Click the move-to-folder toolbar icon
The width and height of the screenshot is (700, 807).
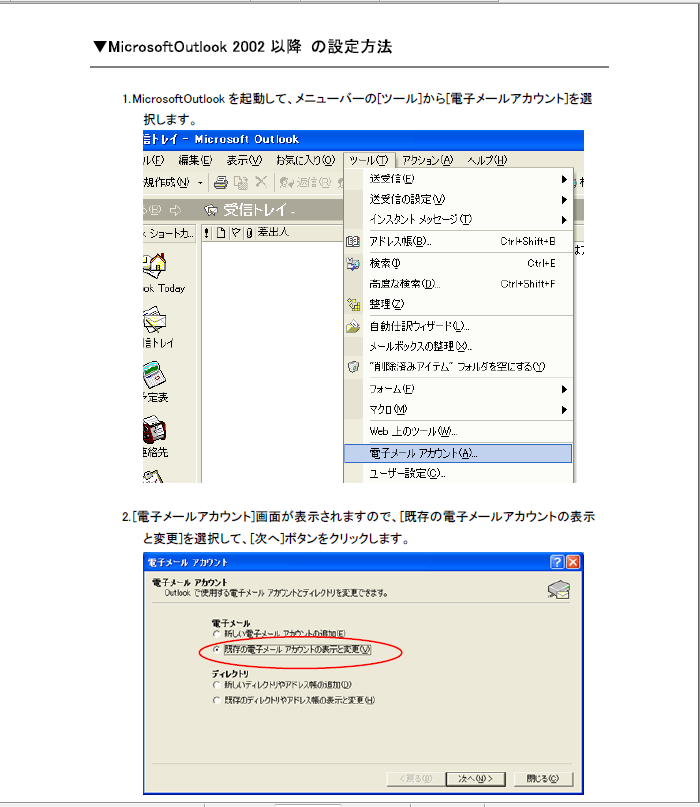[x=241, y=182]
